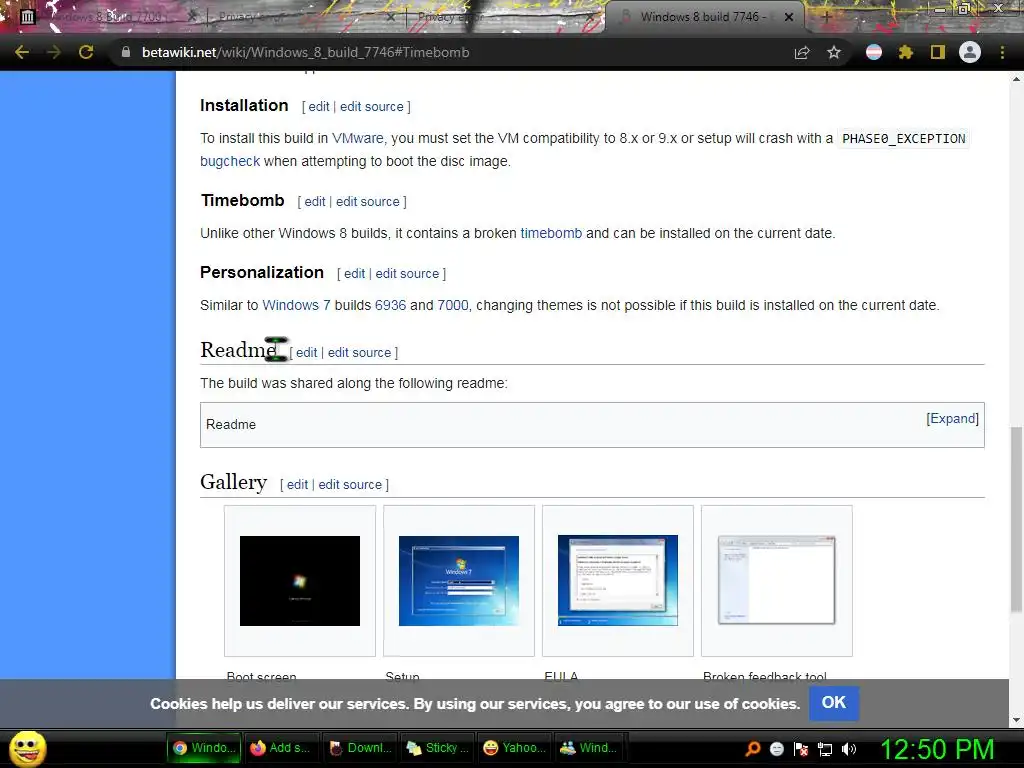The image size is (1024, 768).
Task: Click edit source next to Personalization heading
Action: (x=408, y=274)
